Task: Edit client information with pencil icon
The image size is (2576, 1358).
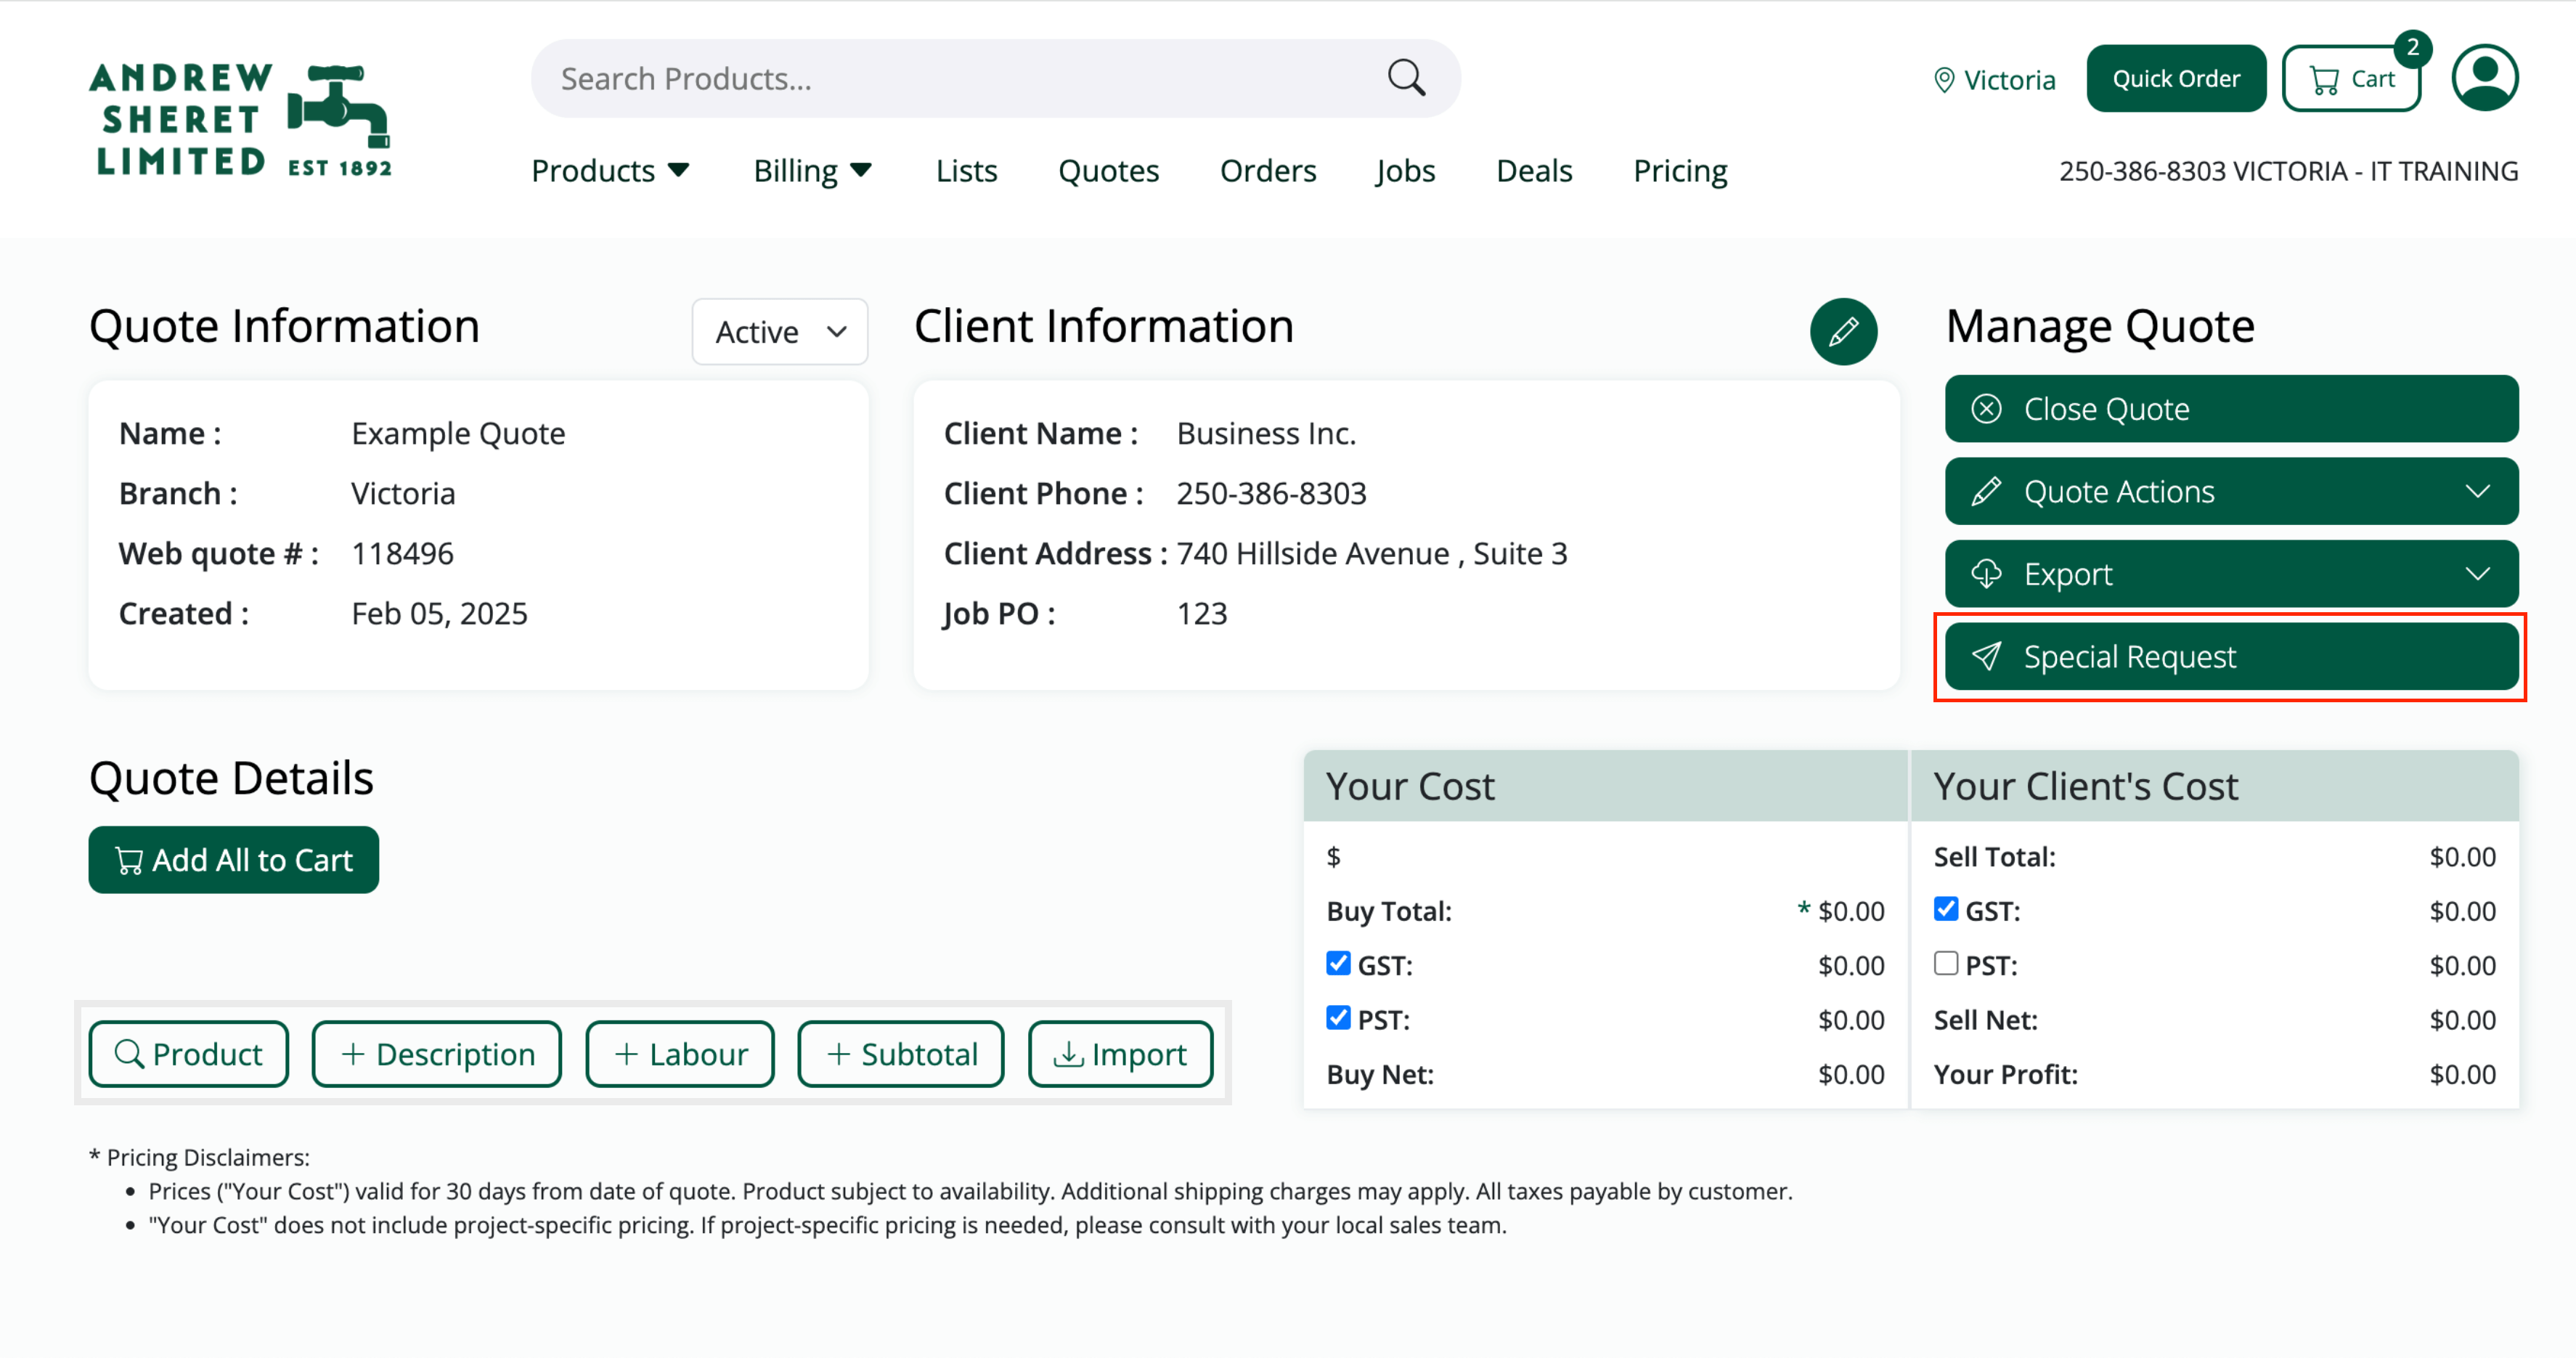Action: click(1843, 331)
